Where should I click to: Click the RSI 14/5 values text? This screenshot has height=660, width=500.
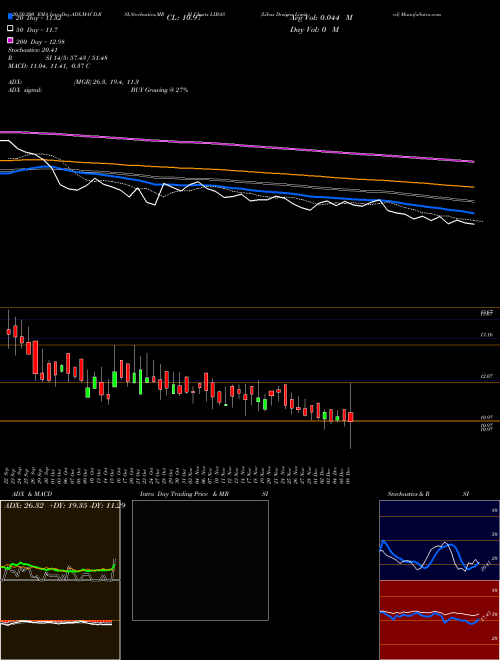click(77, 58)
